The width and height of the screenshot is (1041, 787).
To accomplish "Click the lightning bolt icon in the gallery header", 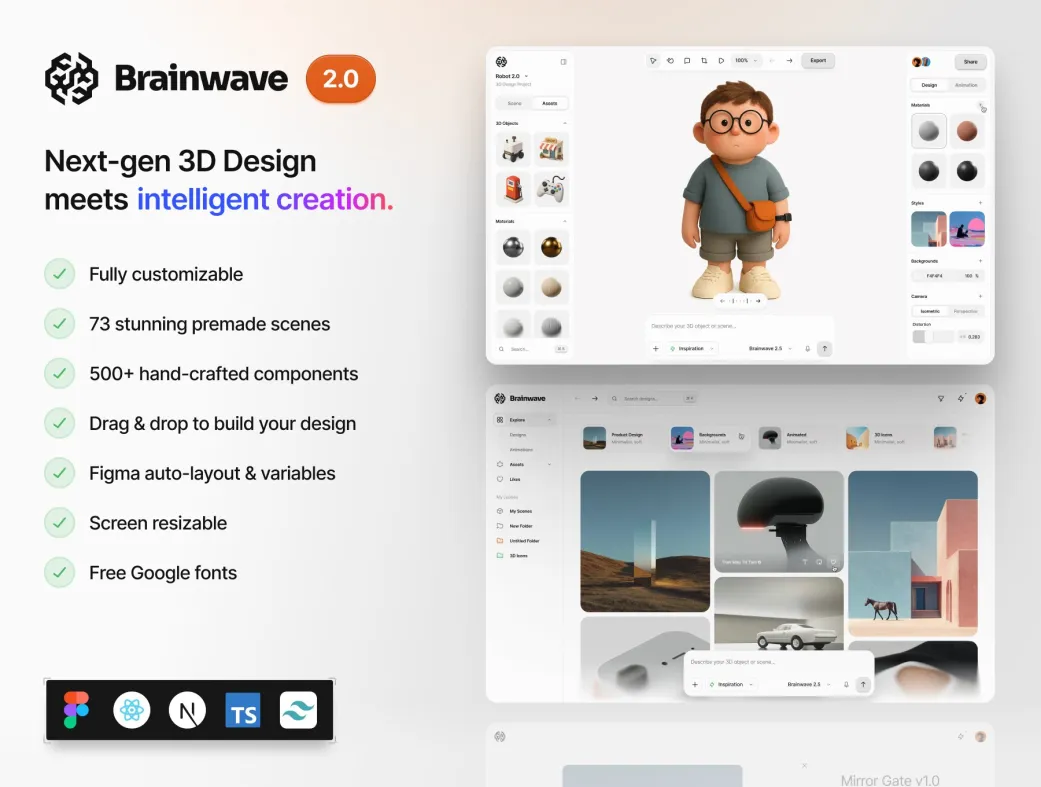I will (x=961, y=398).
